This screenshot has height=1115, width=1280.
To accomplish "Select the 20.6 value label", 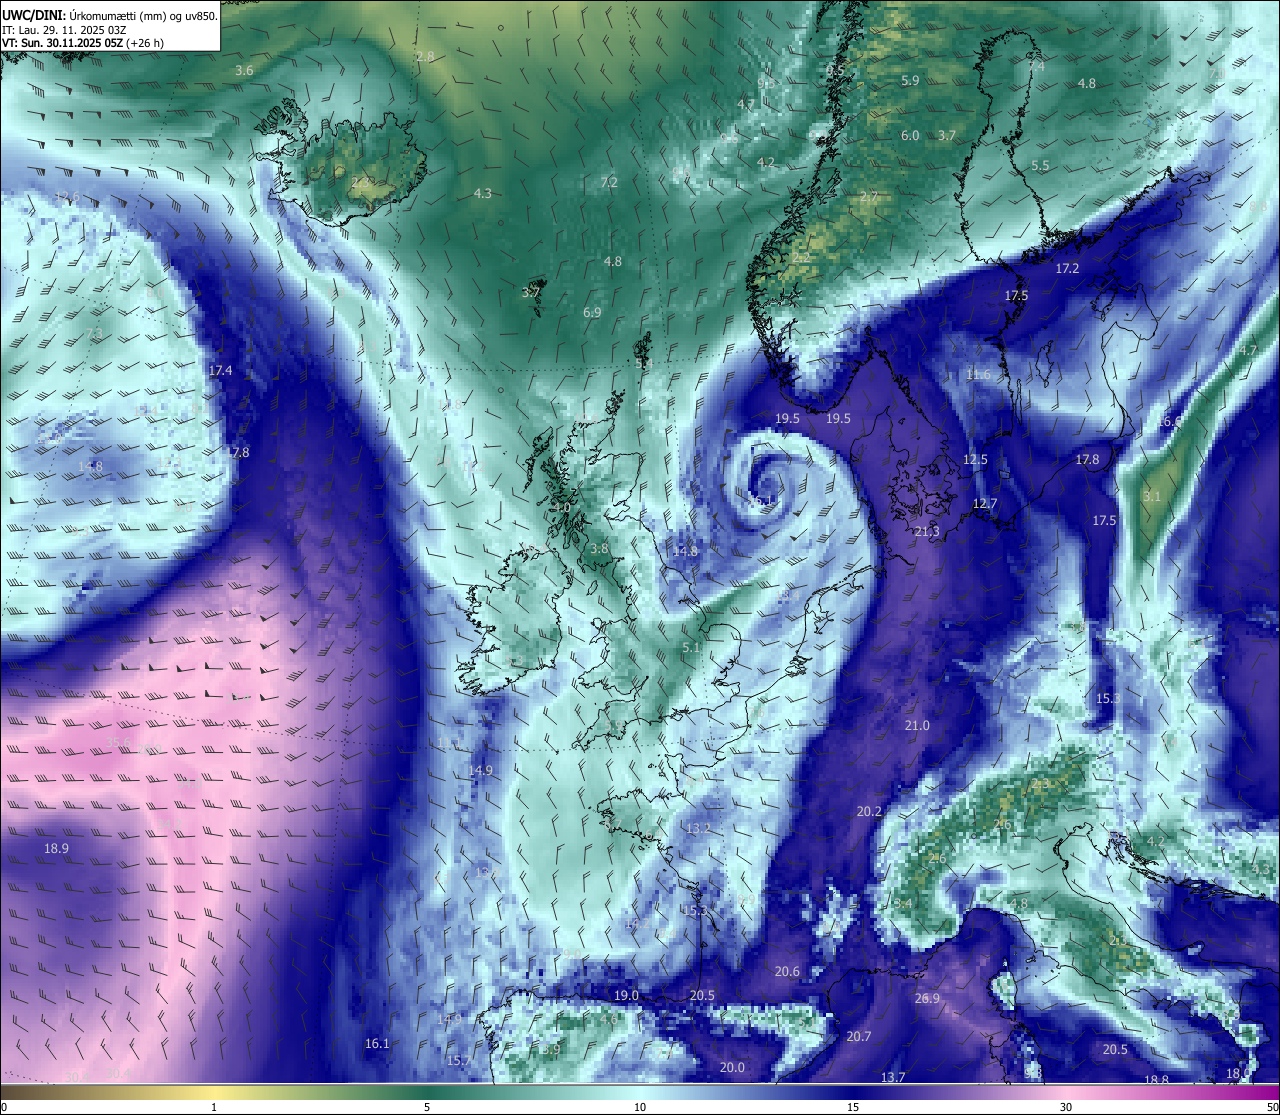I will coord(787,971).
